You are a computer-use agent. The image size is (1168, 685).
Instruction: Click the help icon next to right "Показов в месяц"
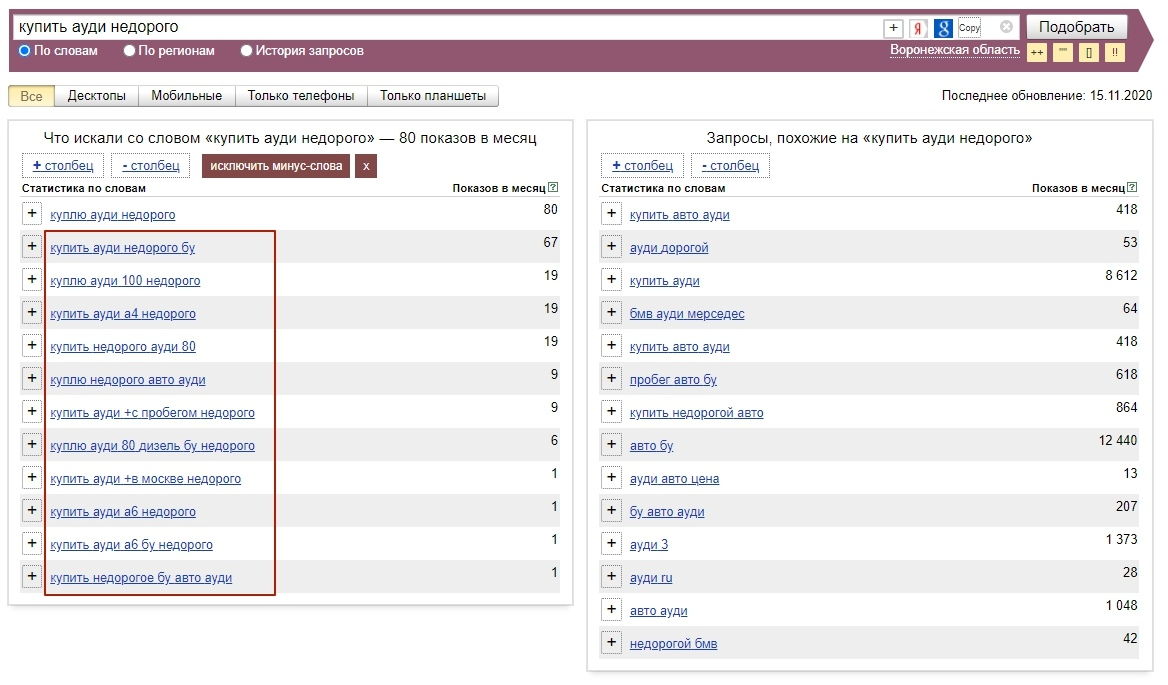pos(1132,188)
